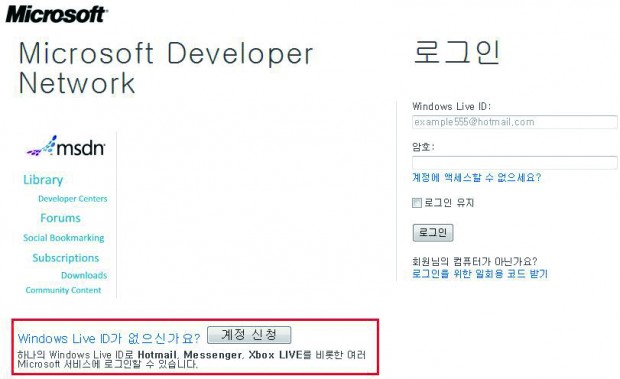Click the Windows Live ID input field

(514, 122)
